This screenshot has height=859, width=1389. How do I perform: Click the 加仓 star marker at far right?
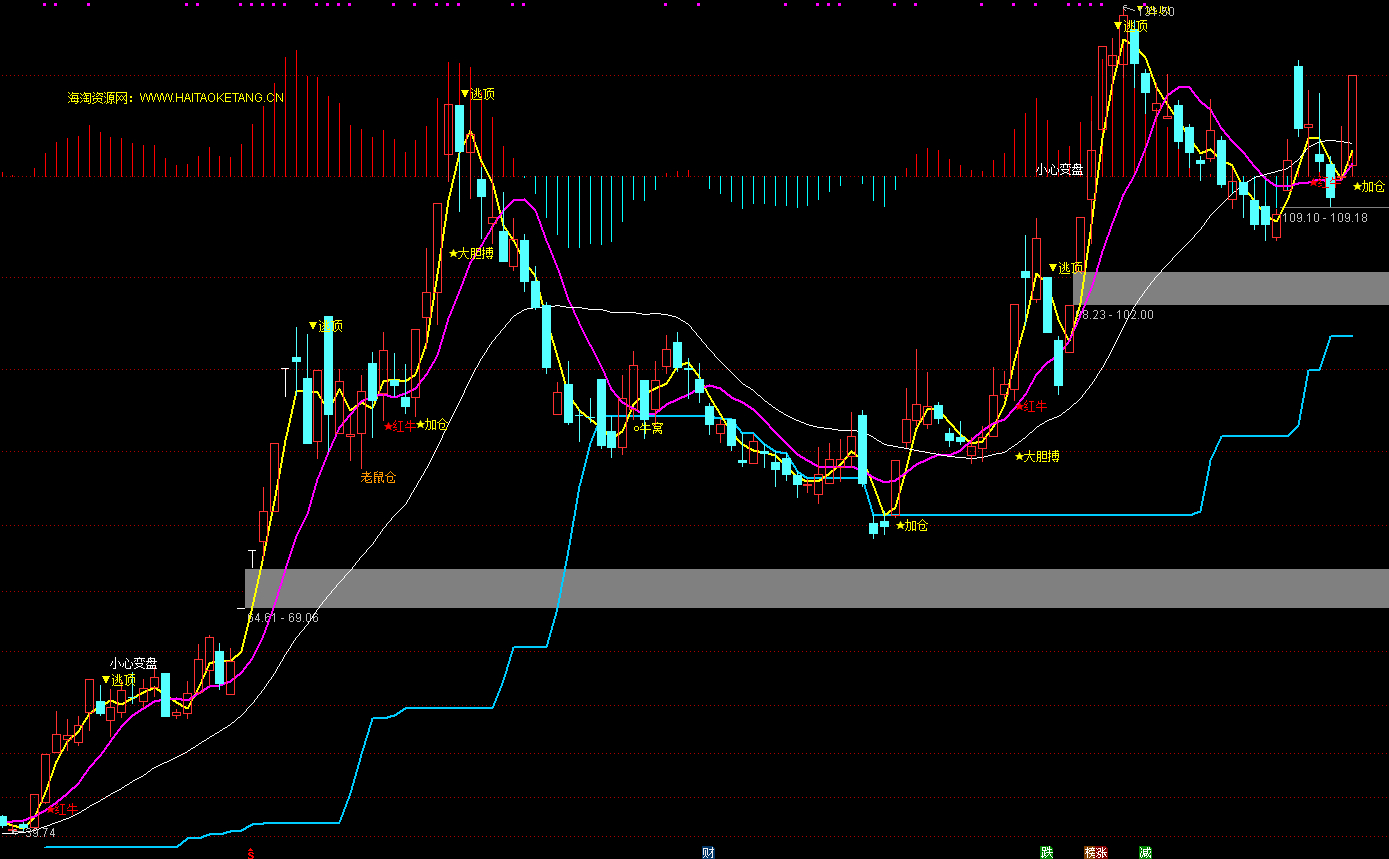click(x=1369, y=186)
